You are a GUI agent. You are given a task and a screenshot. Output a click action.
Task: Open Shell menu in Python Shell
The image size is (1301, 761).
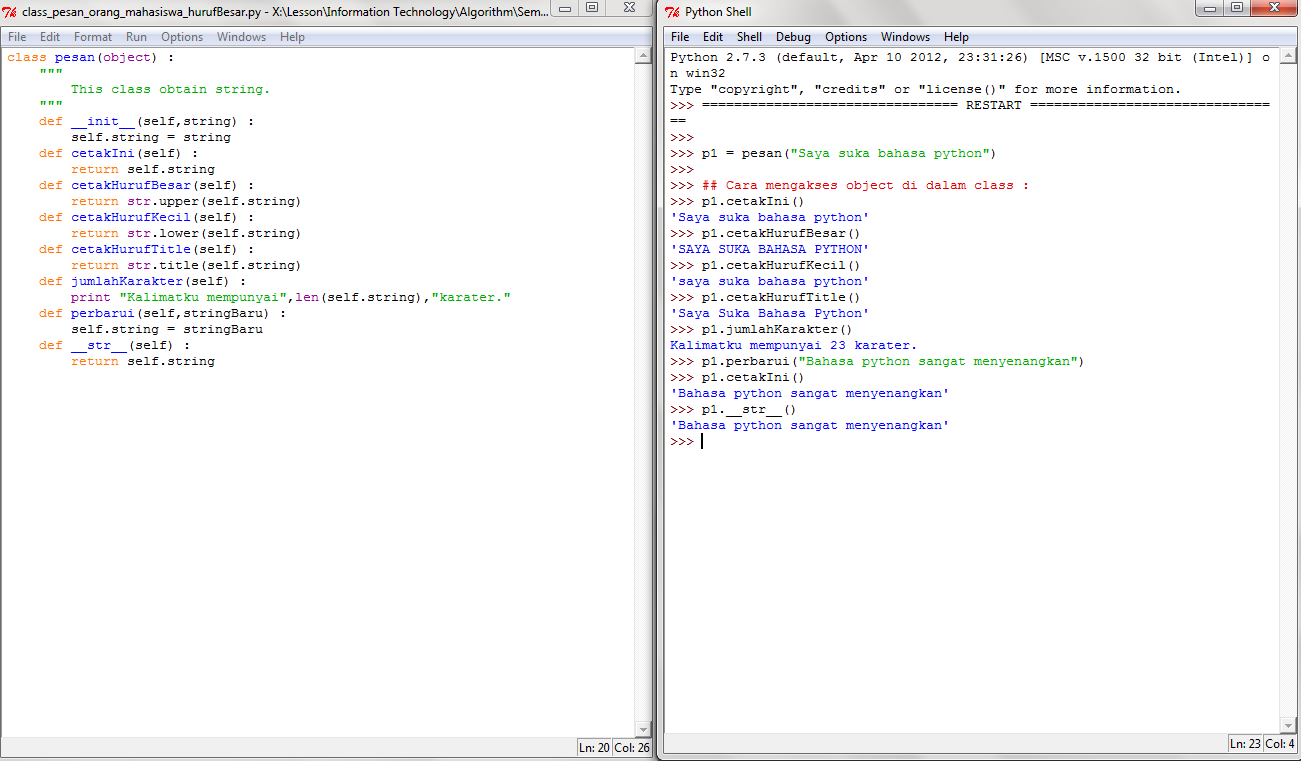[x=749, y=37]
